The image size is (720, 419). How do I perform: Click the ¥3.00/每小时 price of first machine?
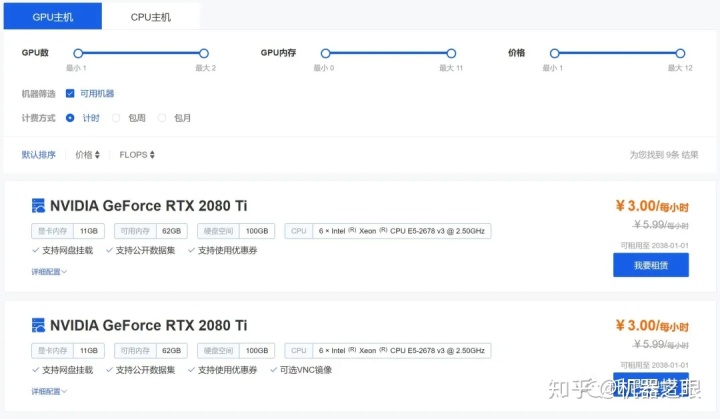click(652, 206)
